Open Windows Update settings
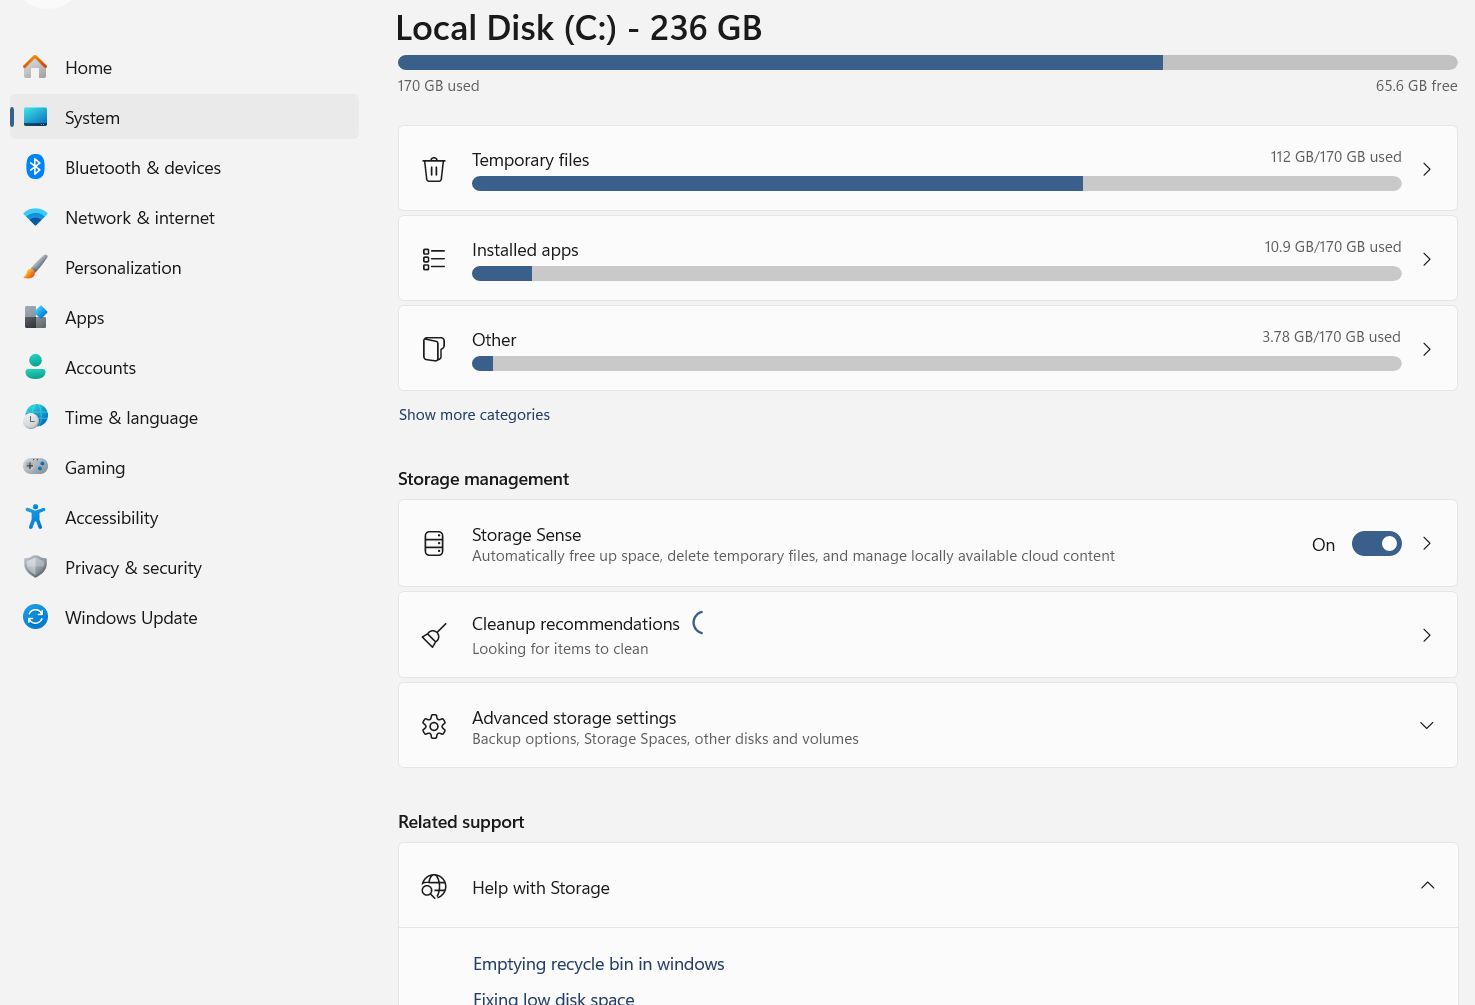This screenshot has width=1475, height=1005. 184,617
